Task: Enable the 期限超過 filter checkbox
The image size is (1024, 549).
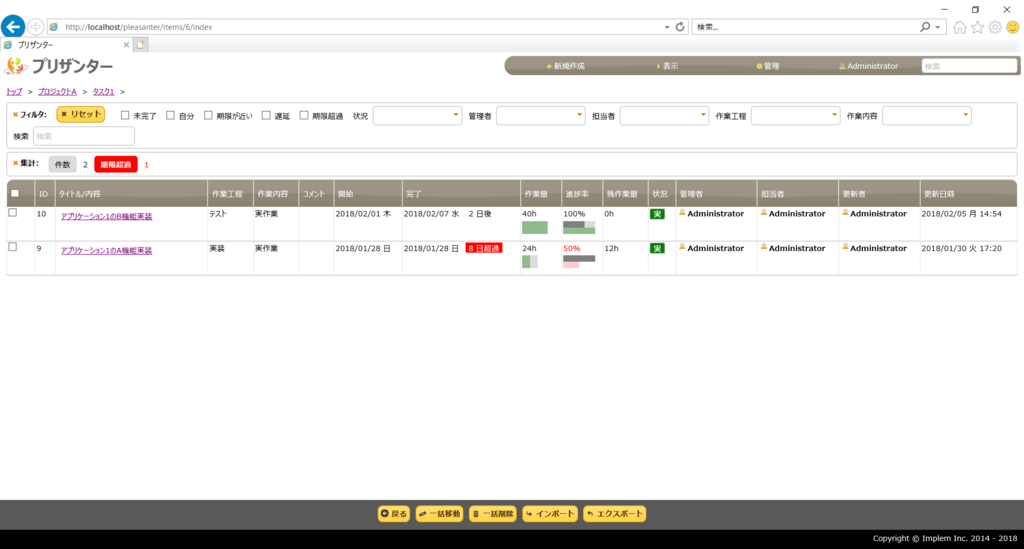Action: click(304, 115)
